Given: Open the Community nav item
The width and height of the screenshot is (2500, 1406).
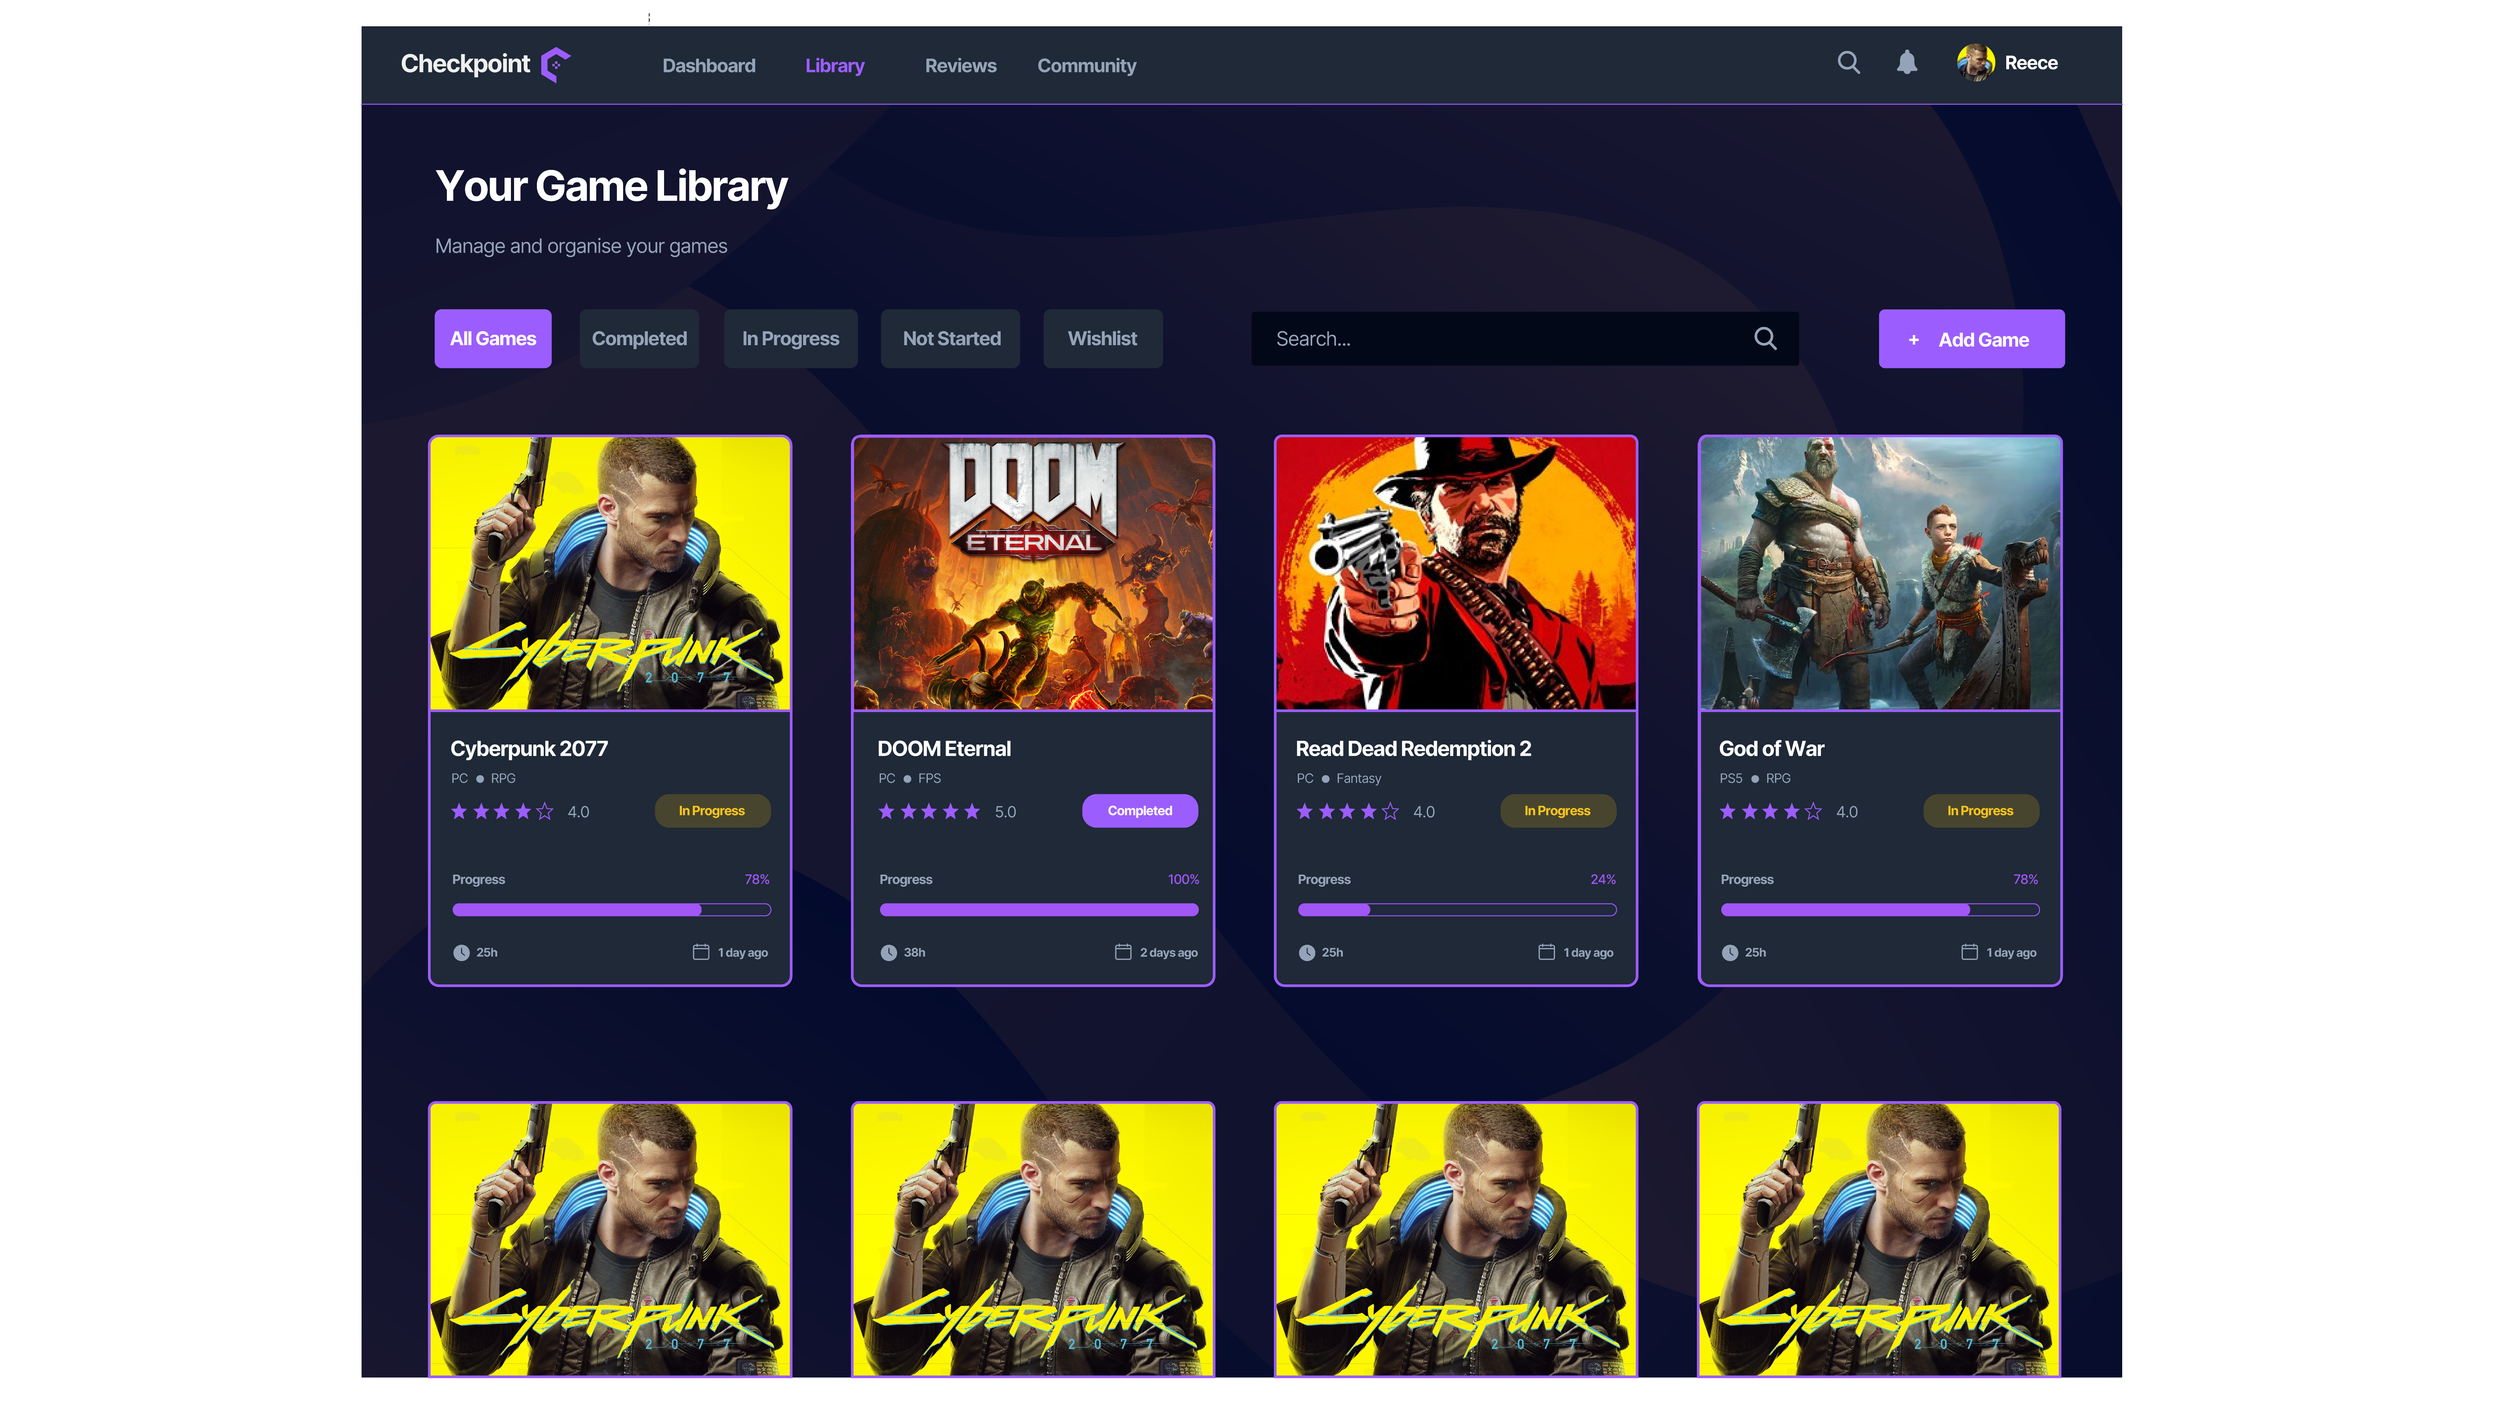Looking at the screenshot, I should [x=1086, y=66].
